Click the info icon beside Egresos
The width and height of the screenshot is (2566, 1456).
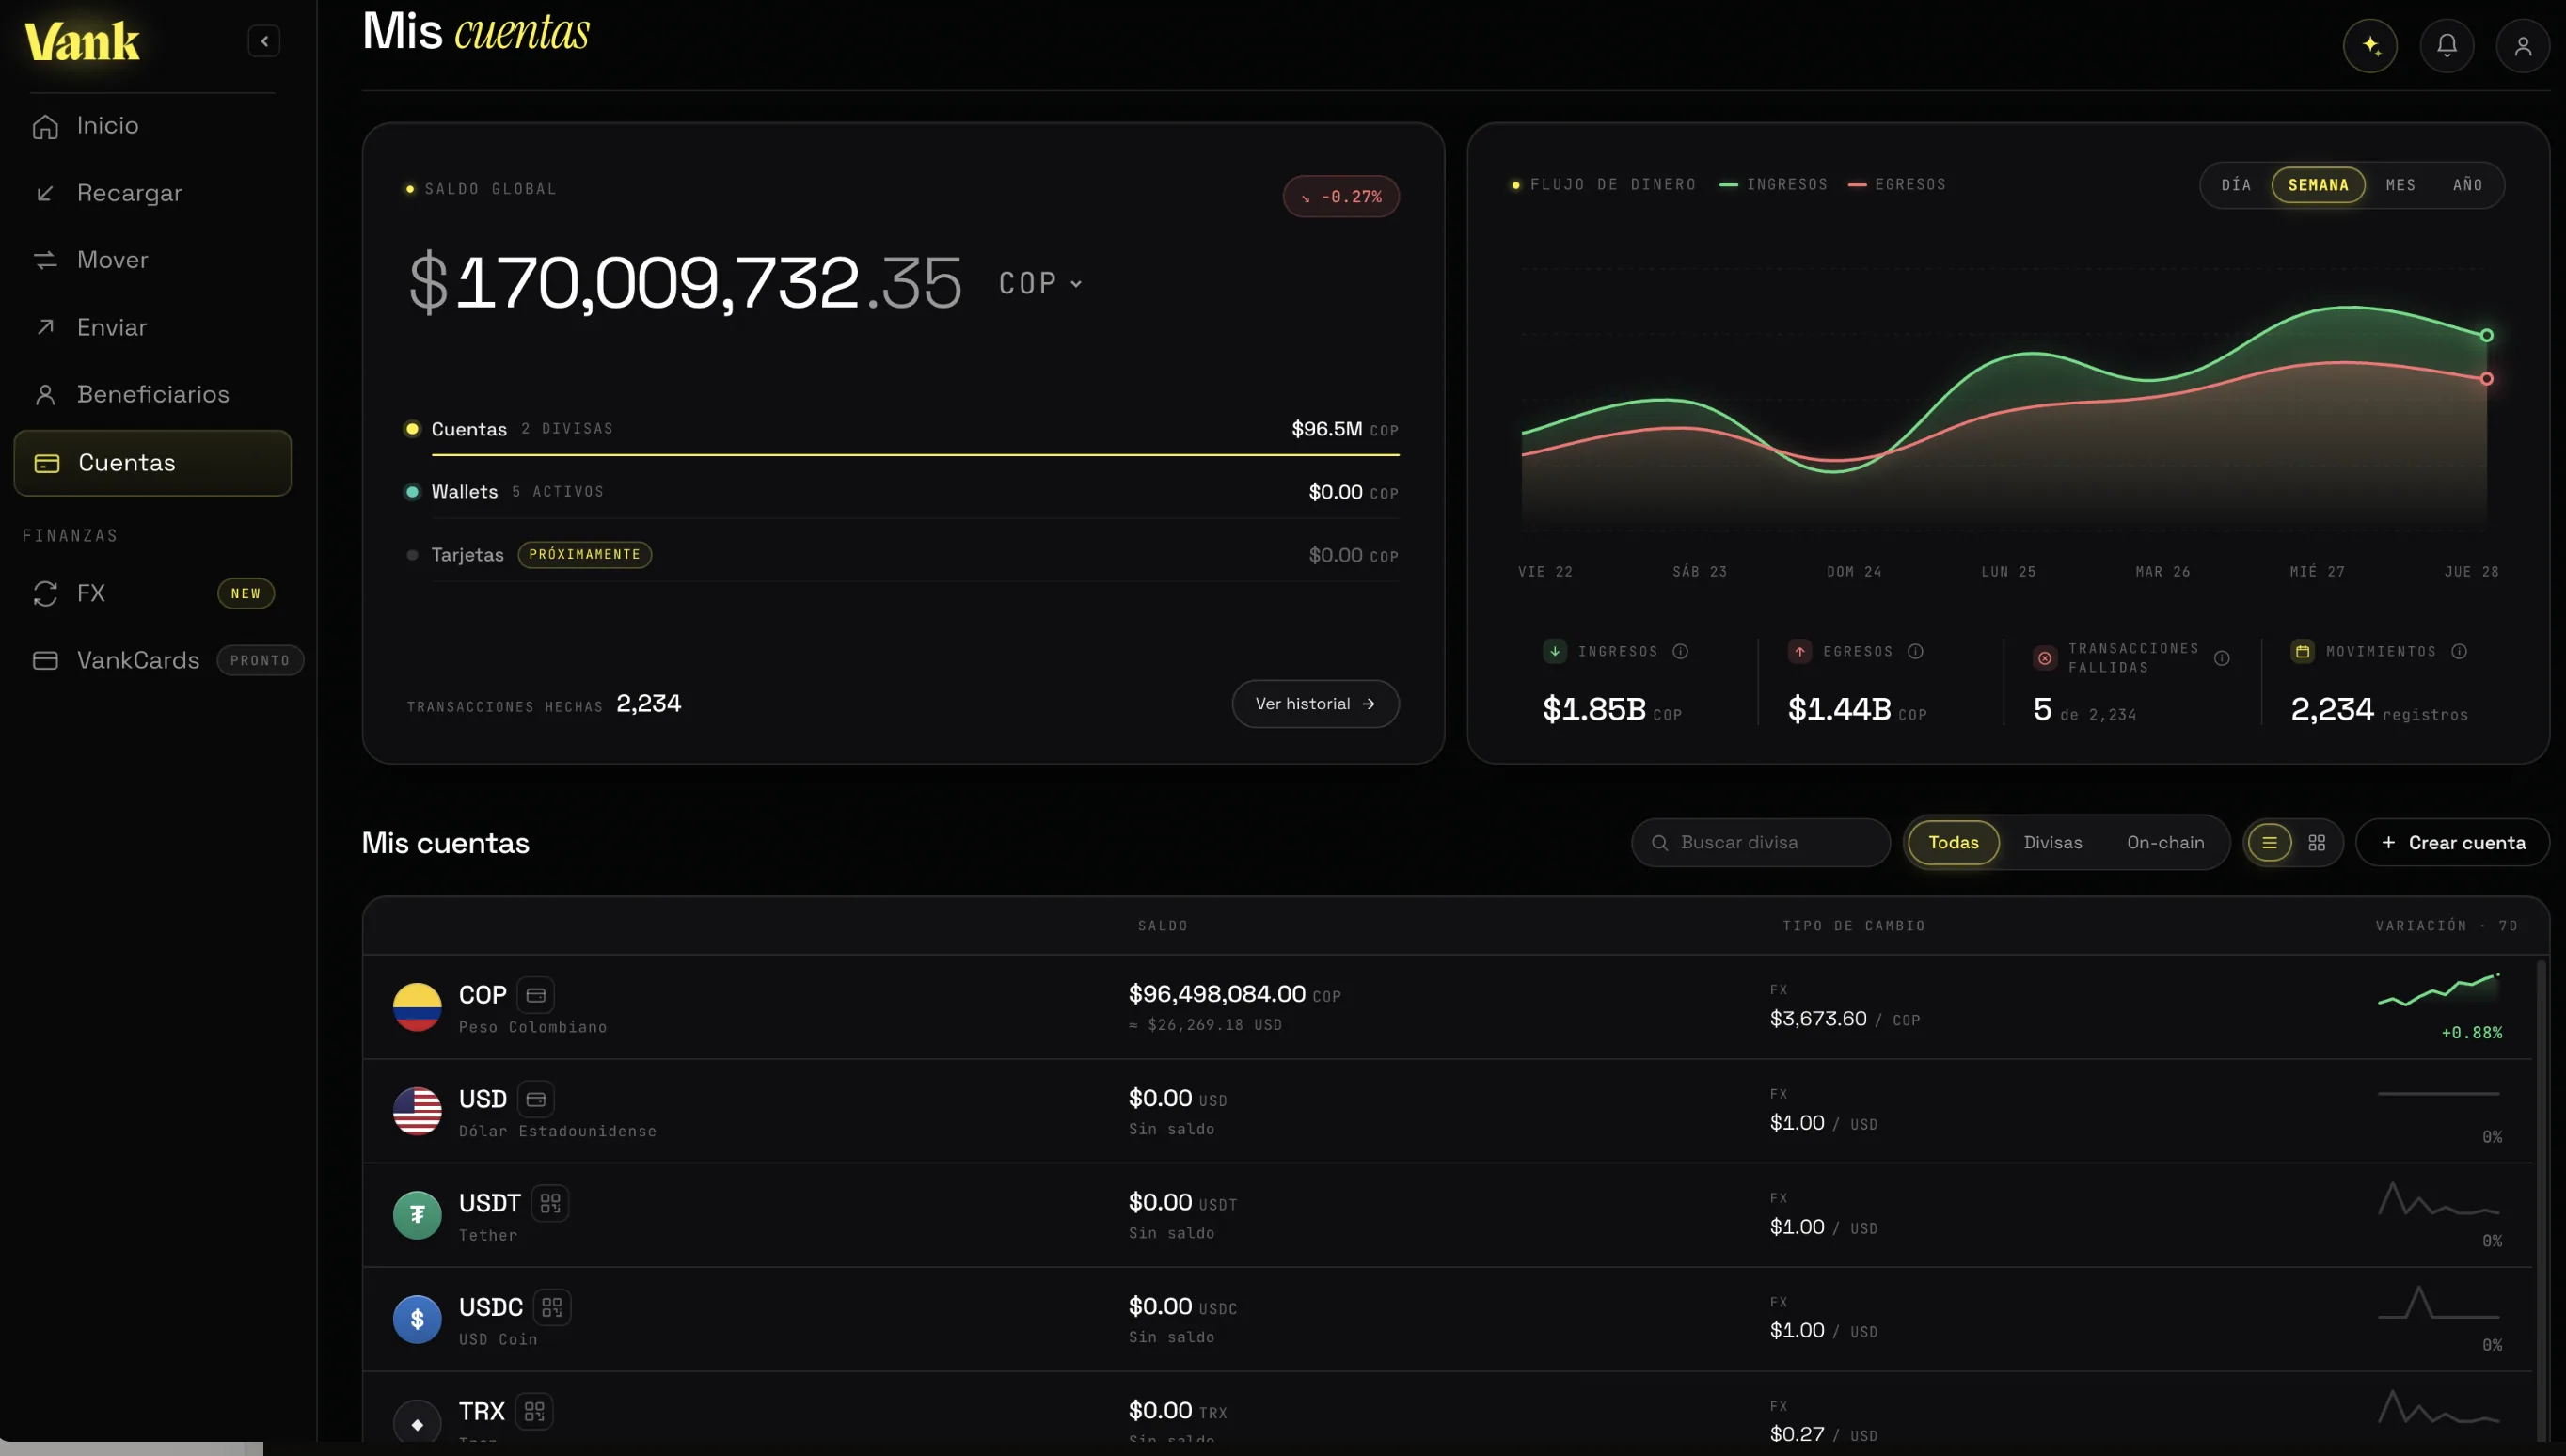[1916, 651]
